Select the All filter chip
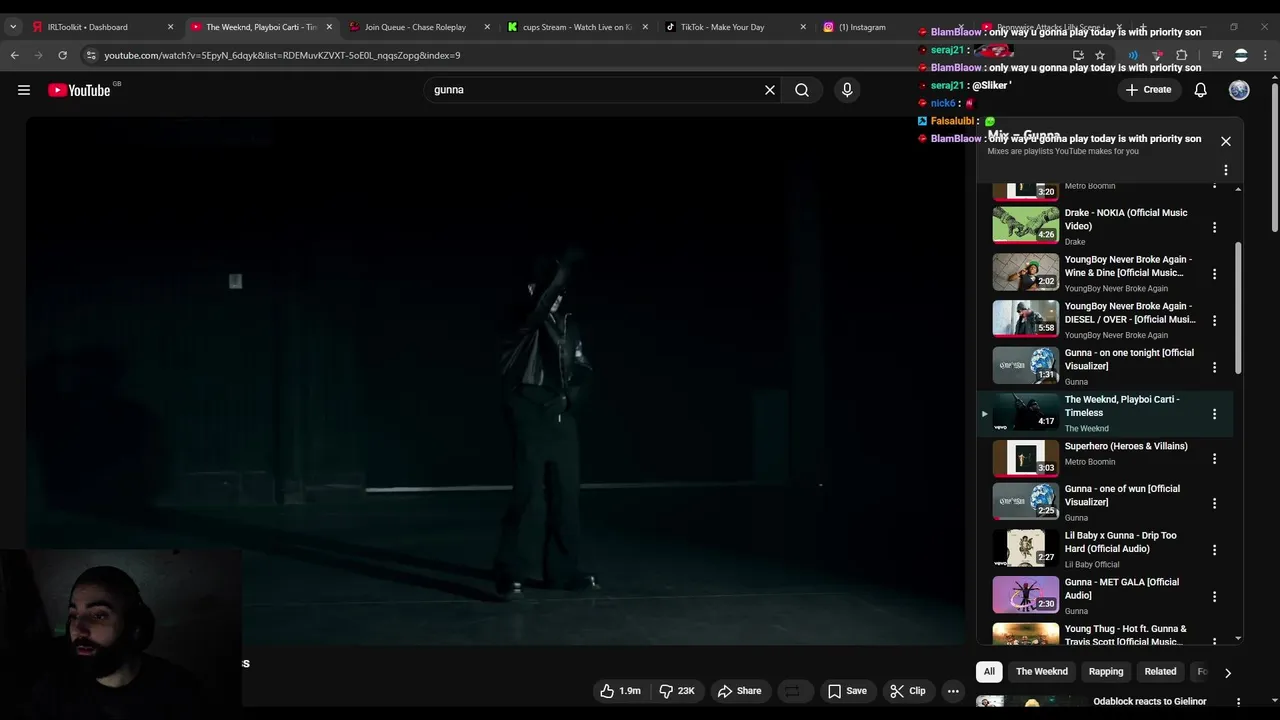The height and width of the screenshot is (720, 1280). (989, 672)
